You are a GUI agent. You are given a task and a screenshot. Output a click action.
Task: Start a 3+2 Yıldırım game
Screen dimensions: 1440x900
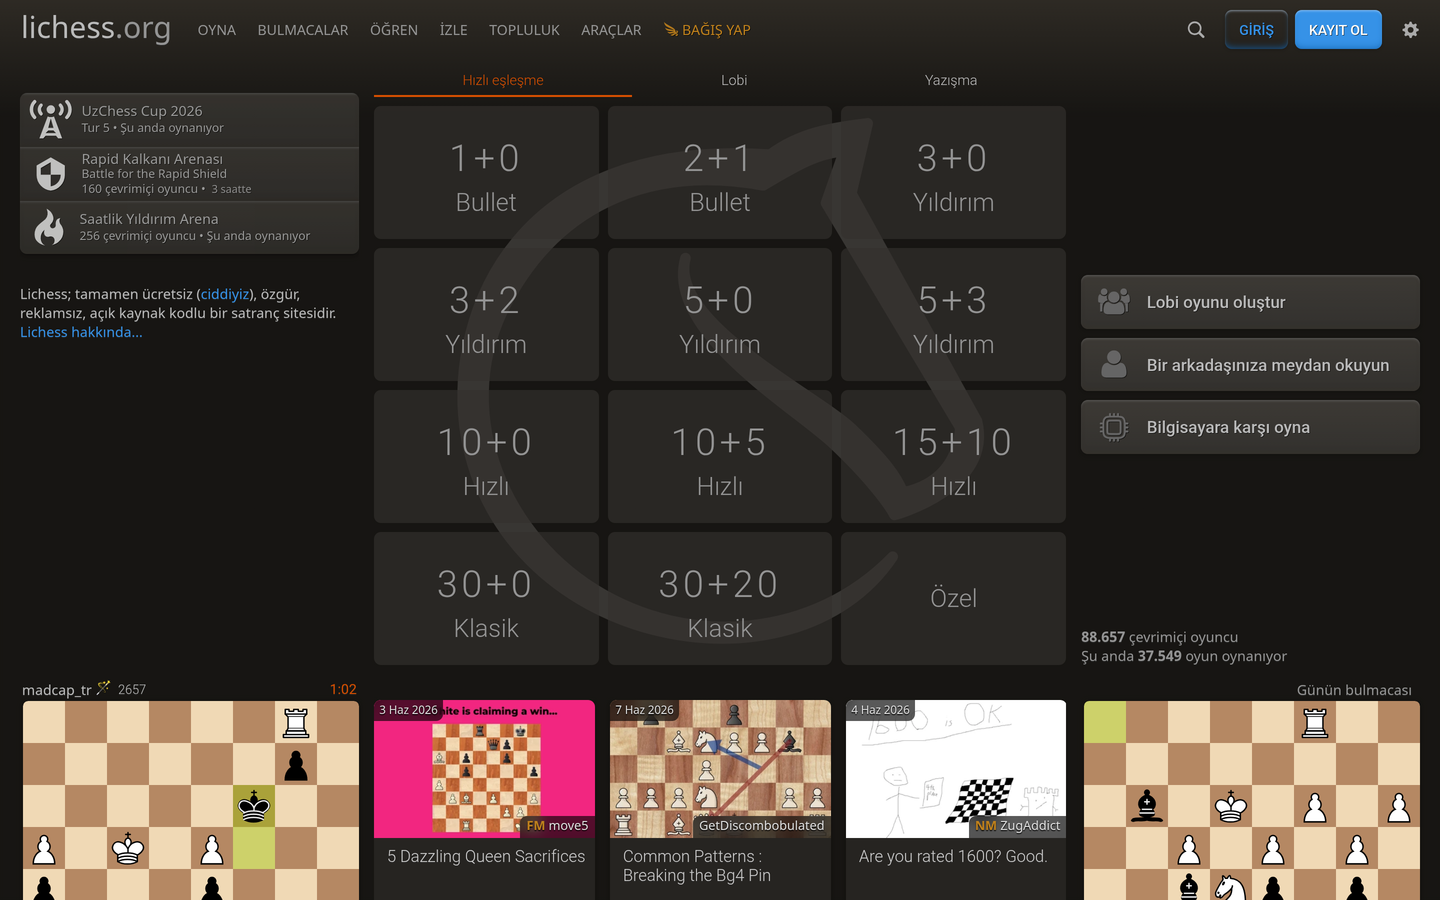click(486, 315)
